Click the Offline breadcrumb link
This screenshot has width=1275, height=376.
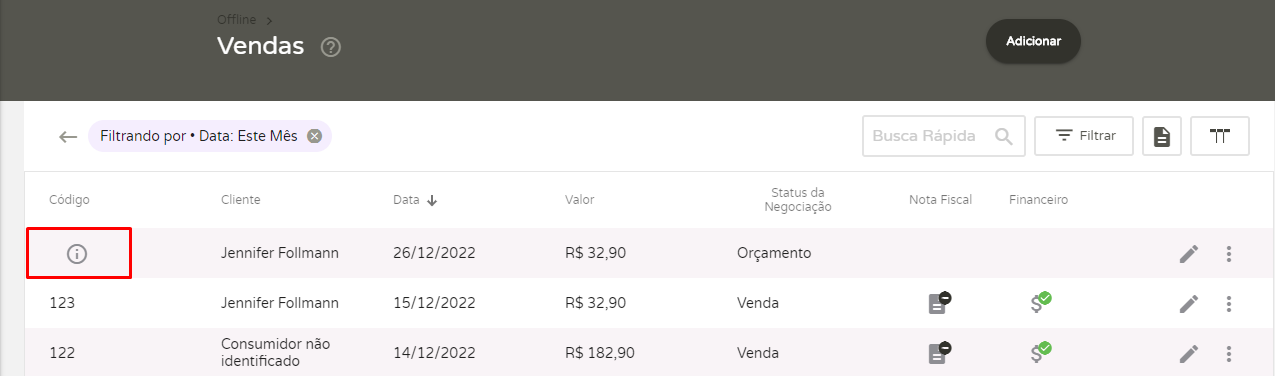pyautogui.click(x=237, y=19)
